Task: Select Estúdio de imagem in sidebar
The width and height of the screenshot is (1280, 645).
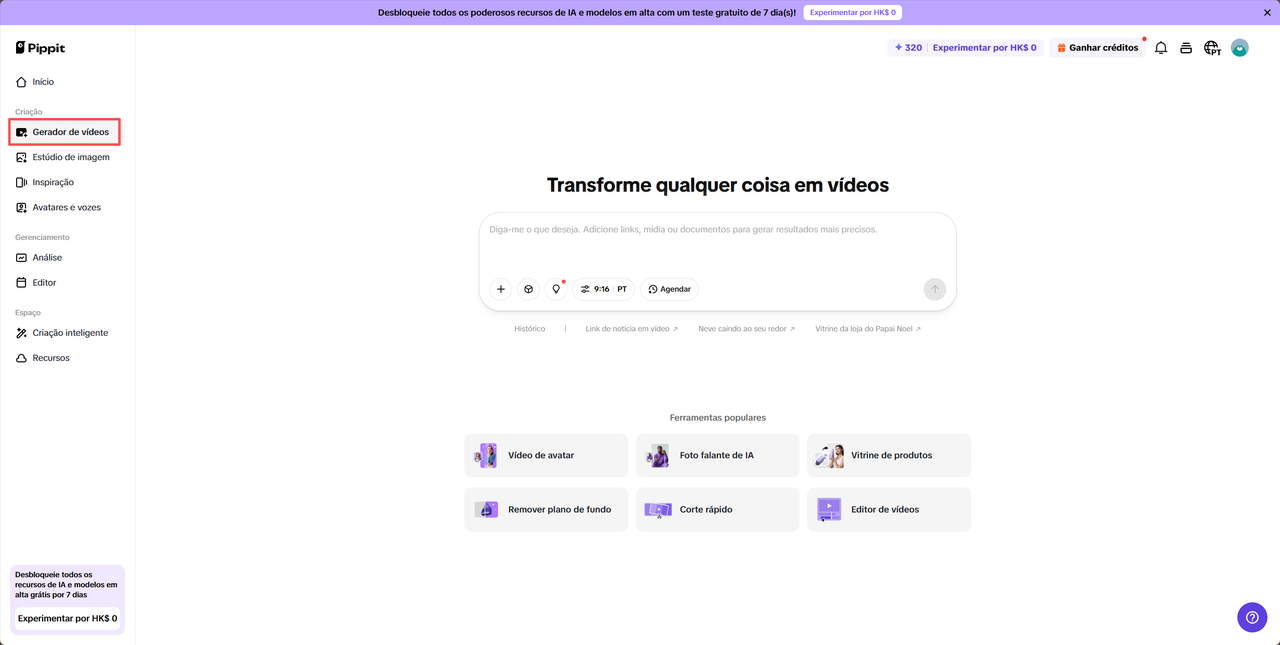Action: tap(70, 156)
